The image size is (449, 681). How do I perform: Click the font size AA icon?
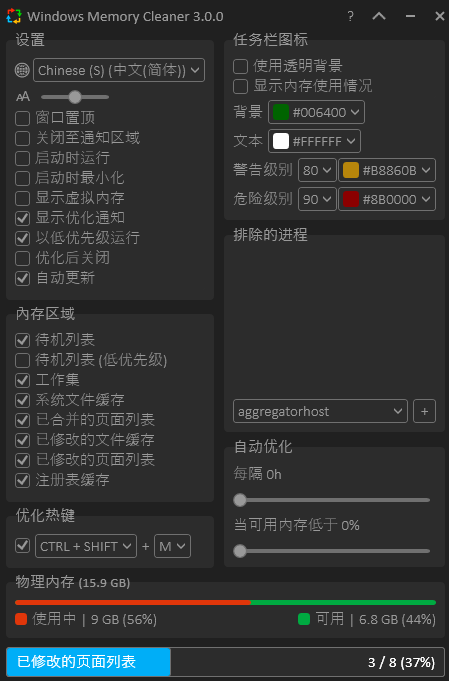pos(23,96)
